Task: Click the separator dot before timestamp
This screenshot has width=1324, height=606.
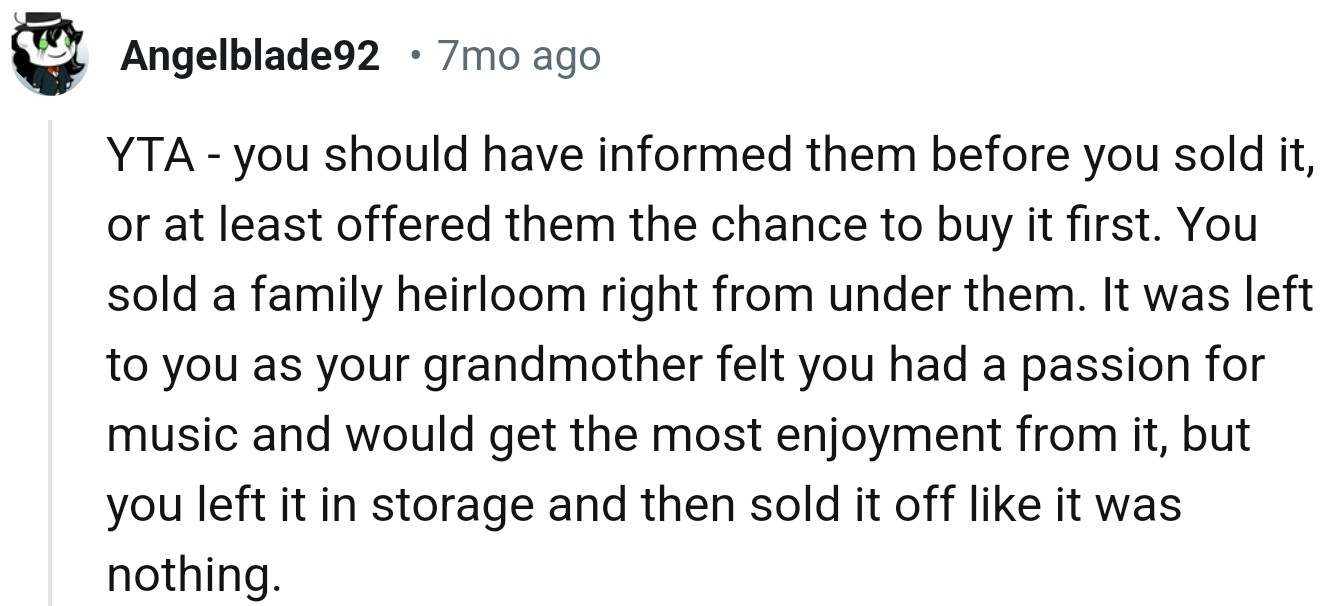Action: (415, 57)
